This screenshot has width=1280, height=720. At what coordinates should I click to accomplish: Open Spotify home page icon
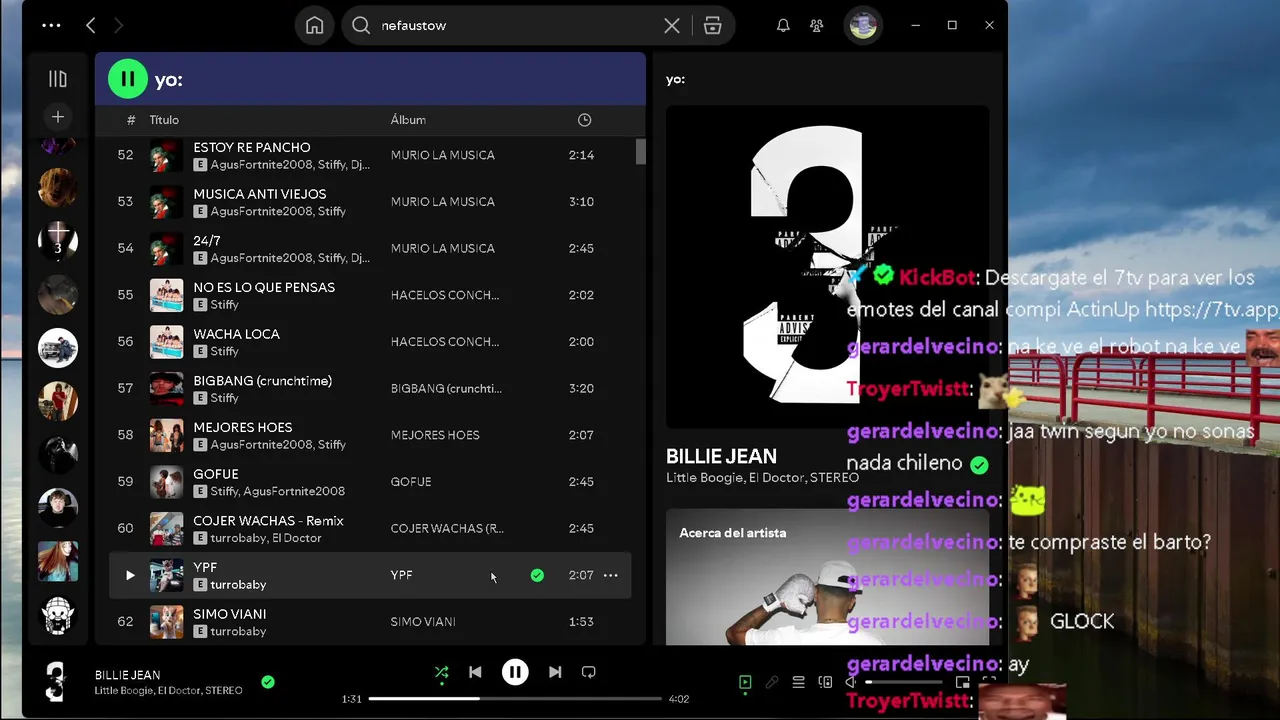[314, 26]
